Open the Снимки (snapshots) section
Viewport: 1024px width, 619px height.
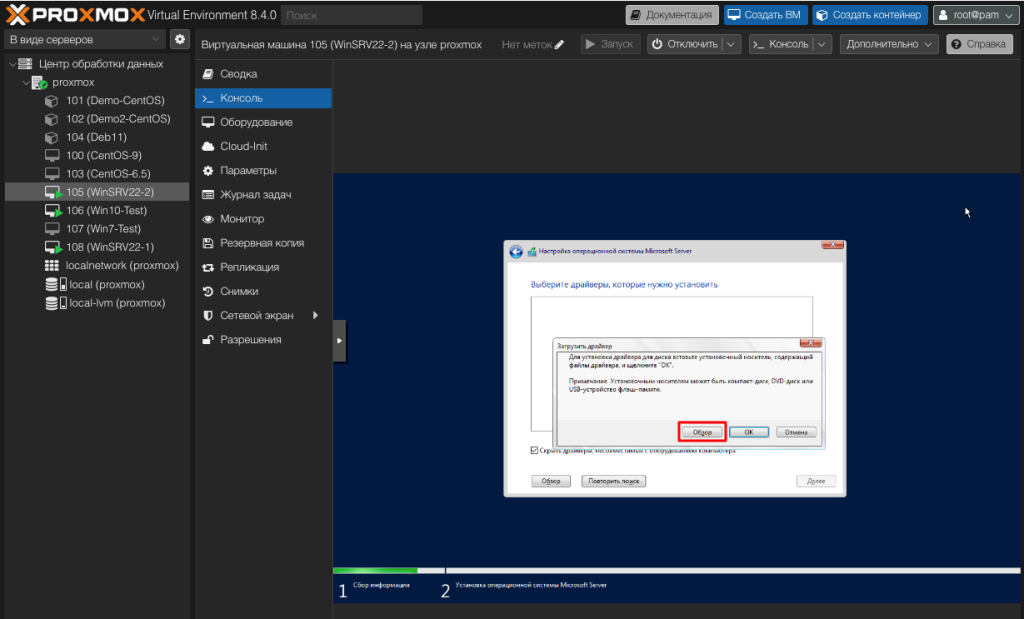239,291
